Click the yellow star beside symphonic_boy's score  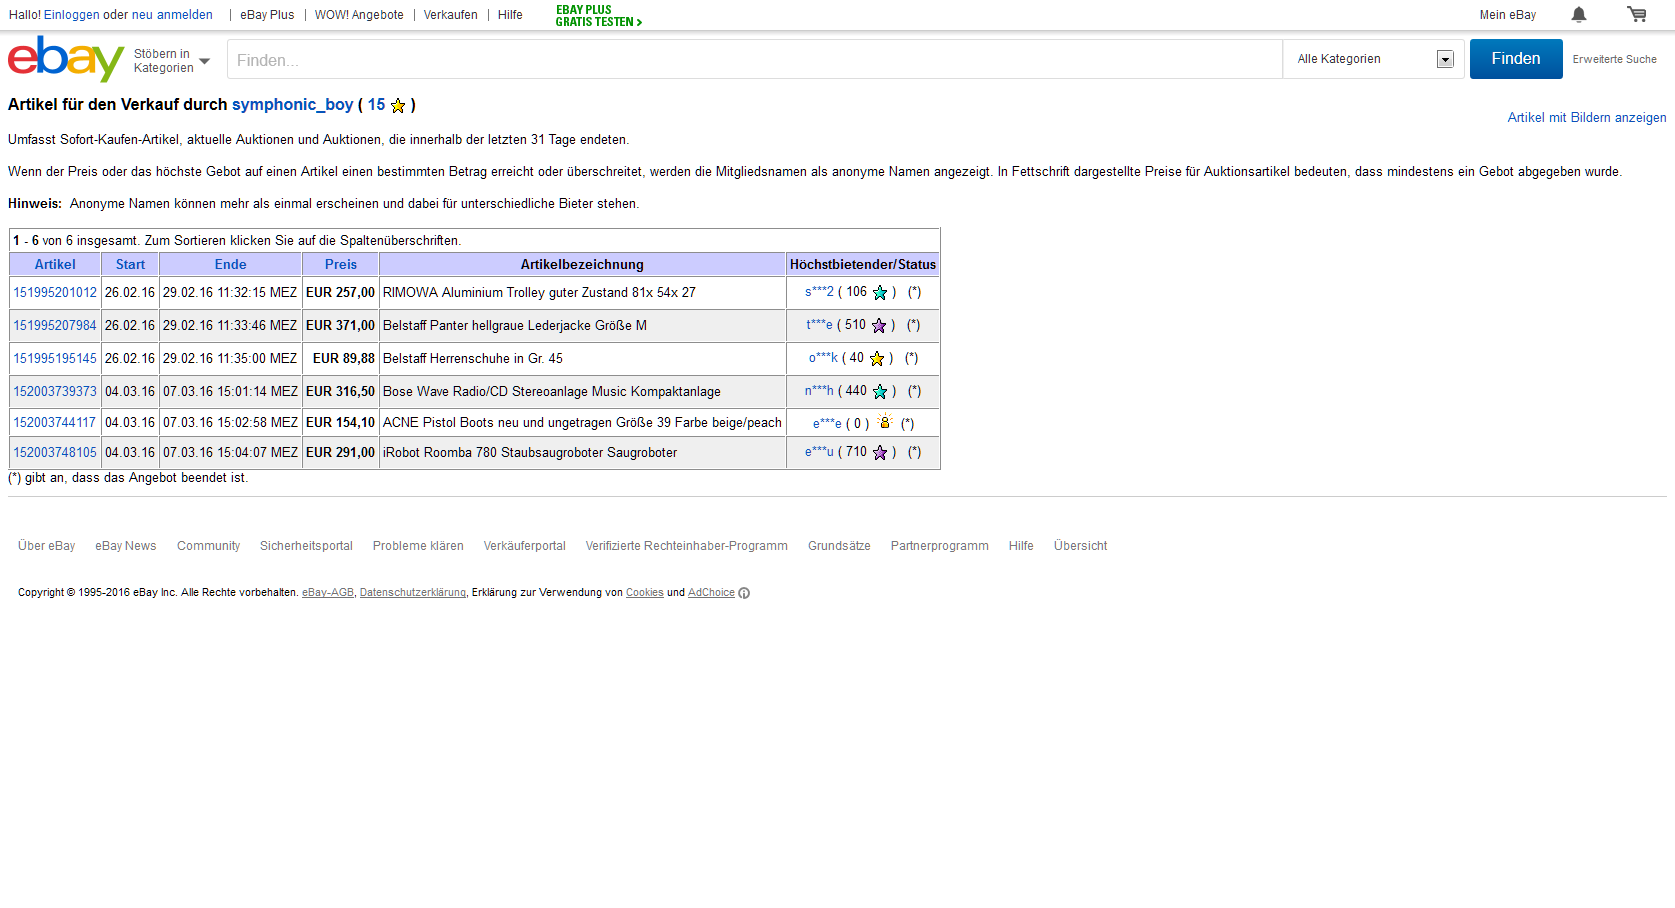pos(398,105)
